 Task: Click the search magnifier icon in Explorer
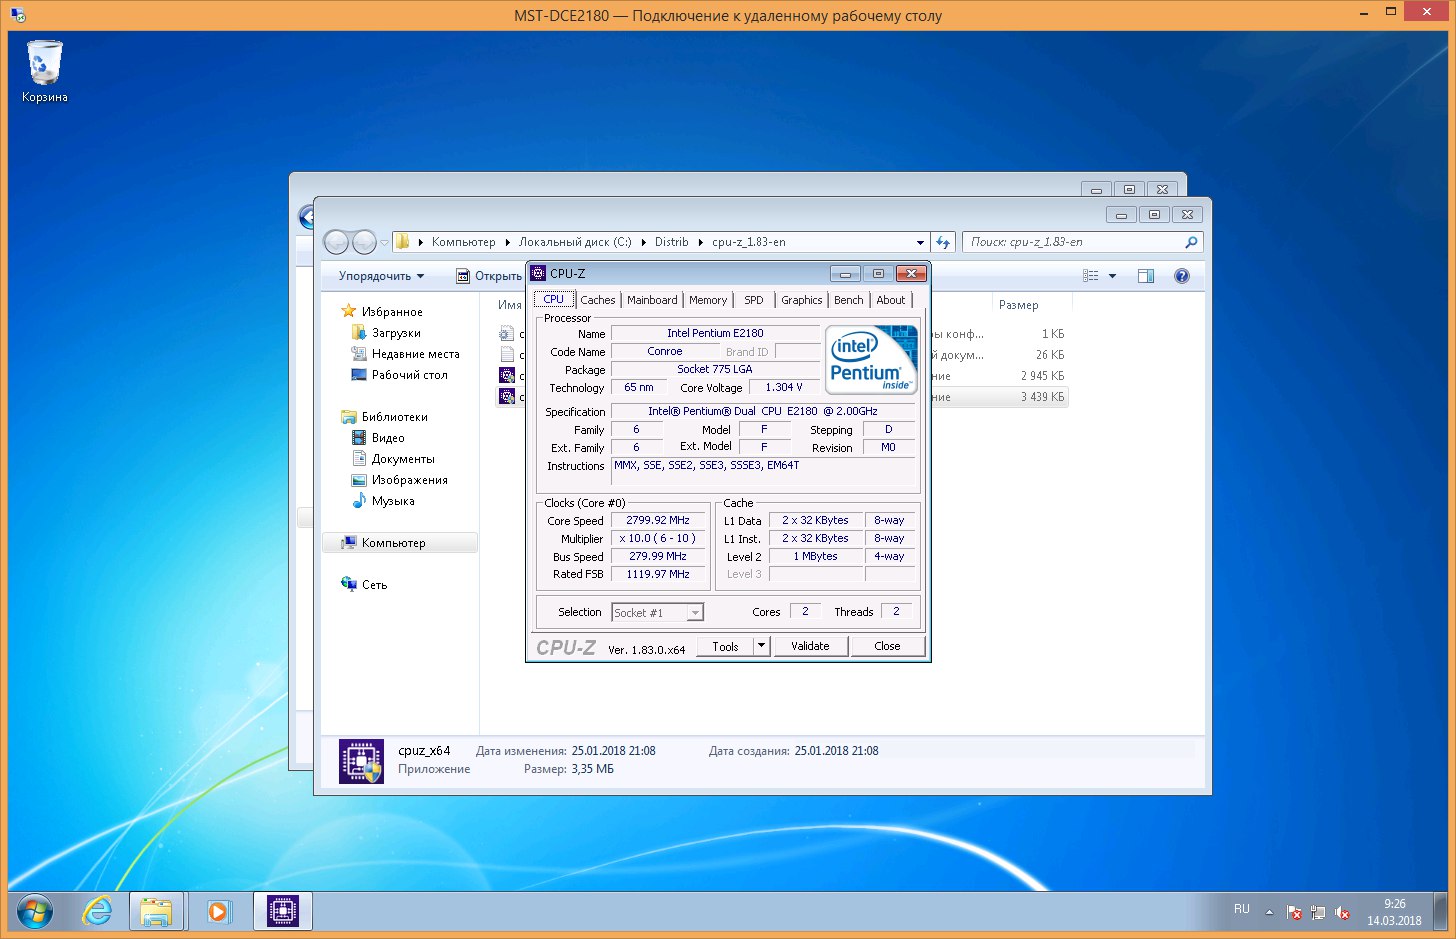click(1190, 242)
